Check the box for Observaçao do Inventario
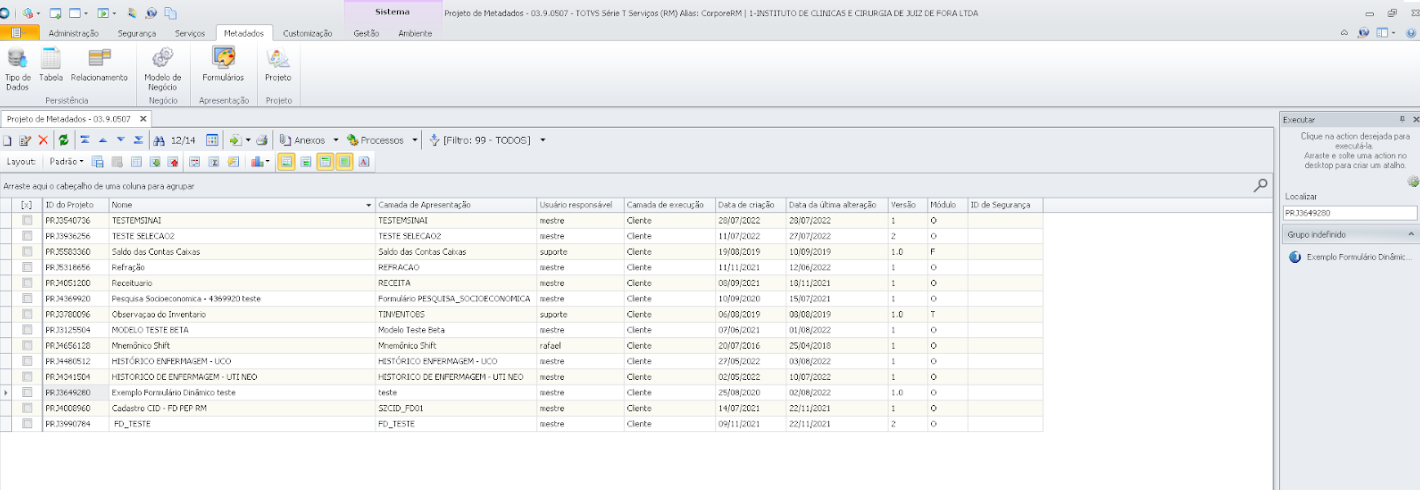Image resolution: width=1420 pixels, height=490 pixels. pyautogui.click(x=27, y=314)
